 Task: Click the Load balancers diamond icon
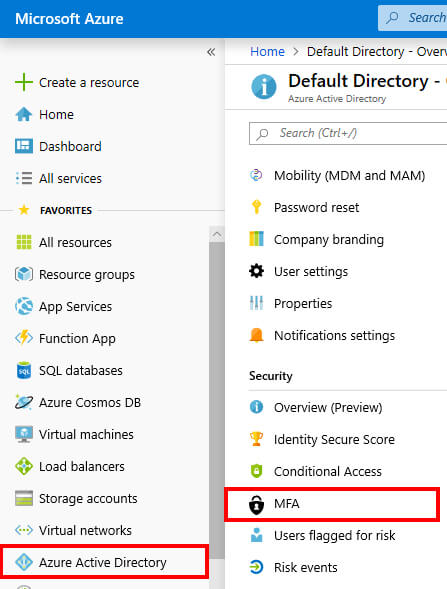(x=24, y=466)
